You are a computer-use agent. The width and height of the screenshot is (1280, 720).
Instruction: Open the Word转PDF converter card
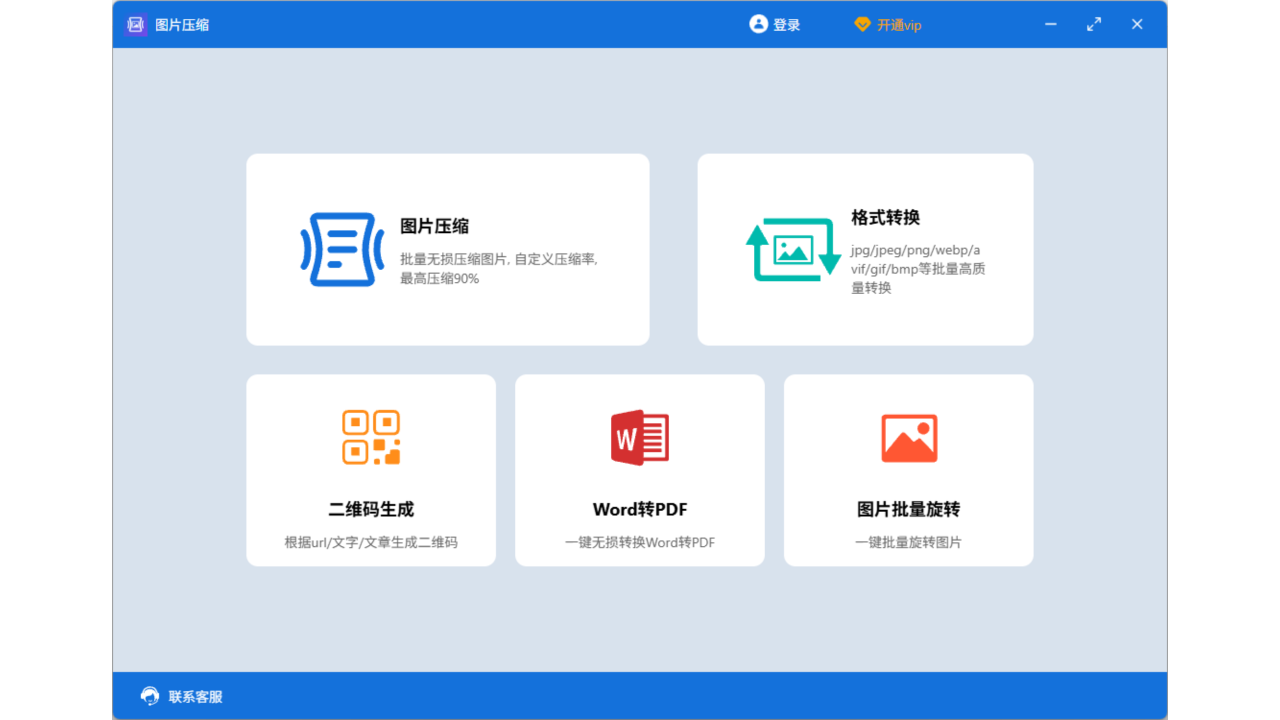[x=639, y=470]
